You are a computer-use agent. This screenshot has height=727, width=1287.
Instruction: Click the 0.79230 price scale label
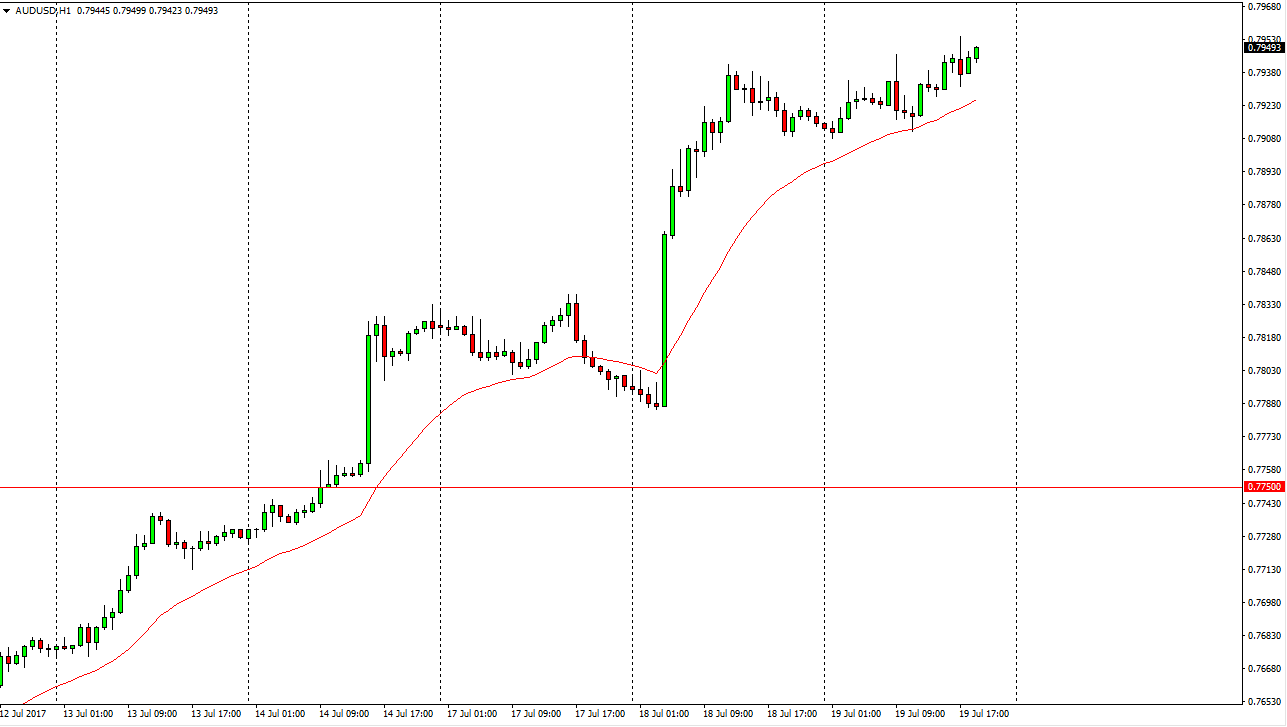[1266, 106]
